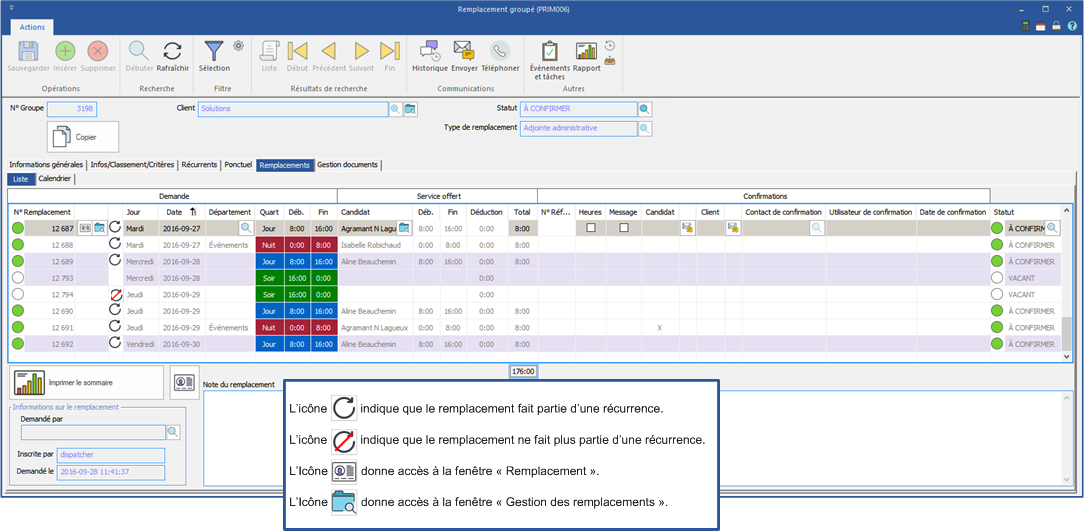The width and height of the screenshot is (1084, 531).
Task: Switch to Gestion documents tab
Action: [348, 165]
